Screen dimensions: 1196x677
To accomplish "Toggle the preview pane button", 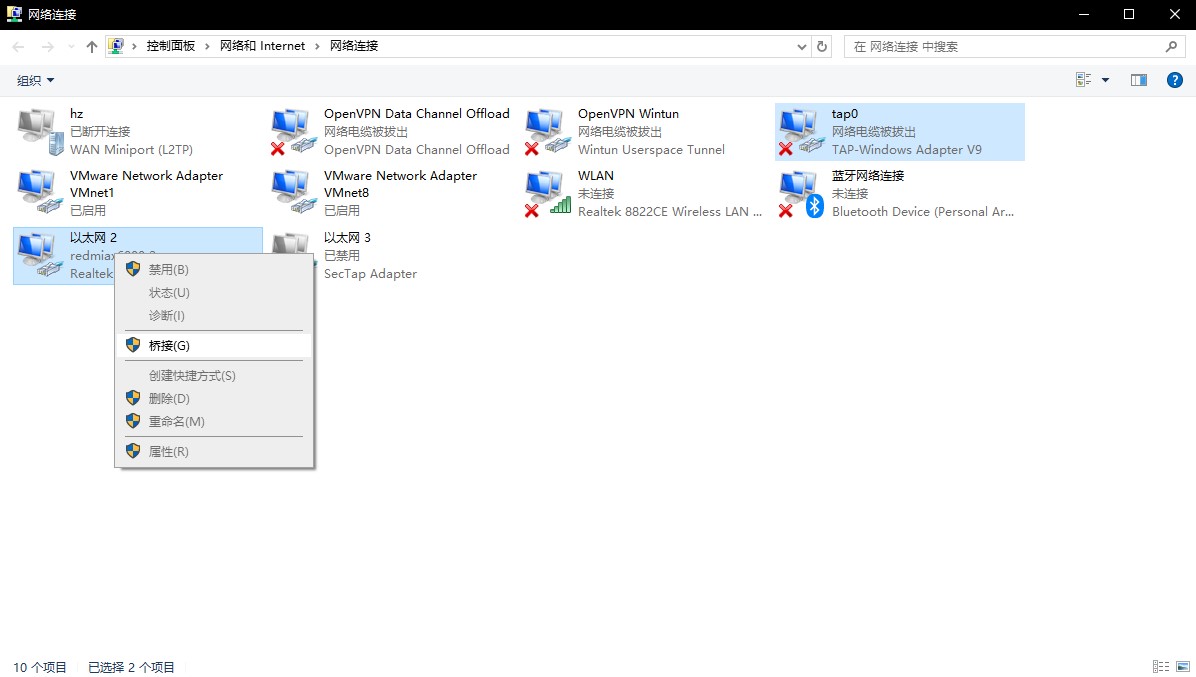I will (1138, 80).
